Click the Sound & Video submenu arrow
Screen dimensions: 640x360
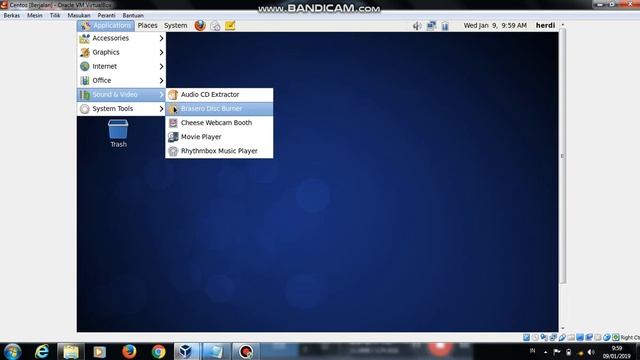click(161, 95)
